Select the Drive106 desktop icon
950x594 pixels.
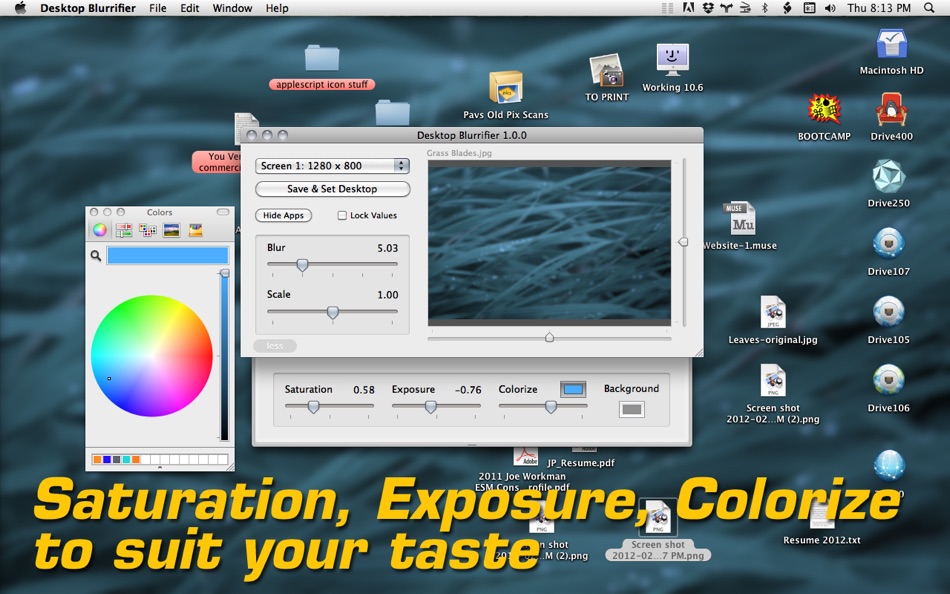tap(888, 381)
